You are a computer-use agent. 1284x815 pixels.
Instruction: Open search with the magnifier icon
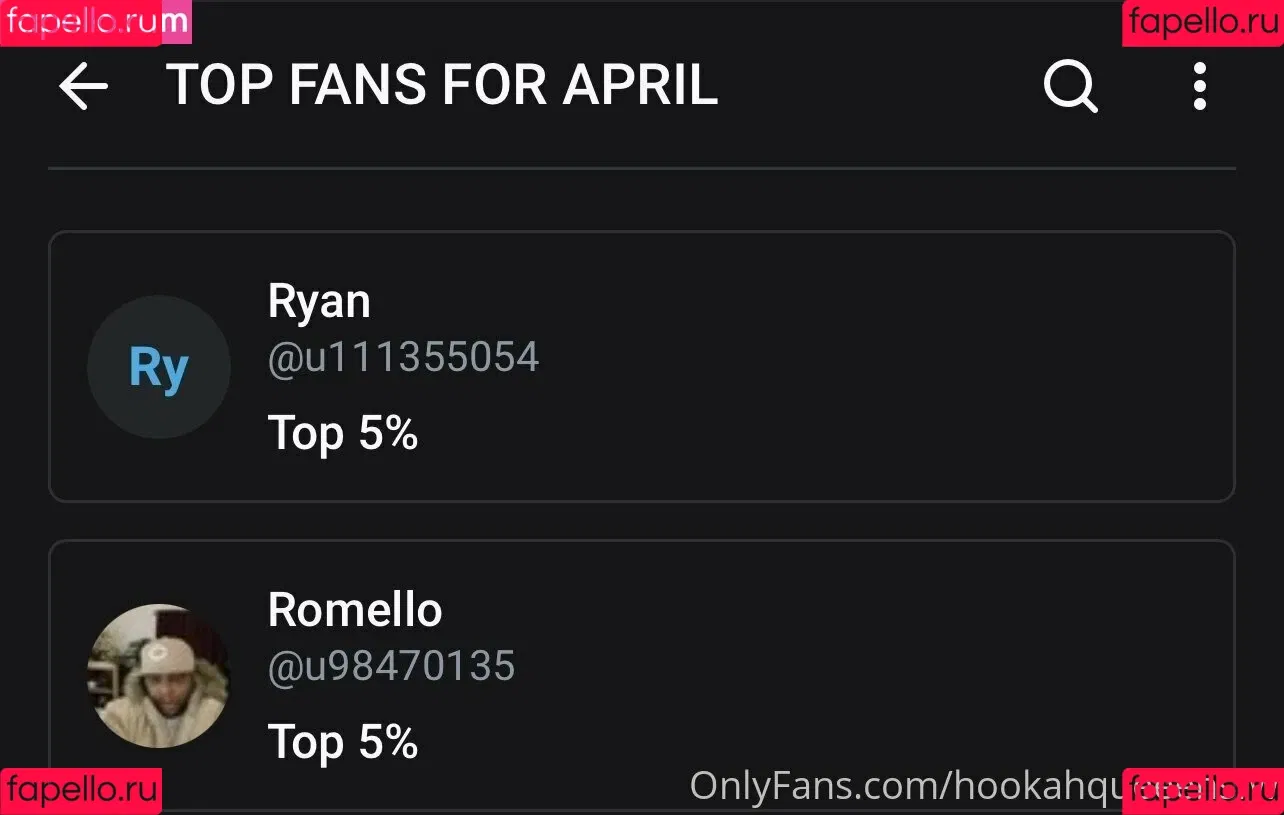coord(1071,86)
